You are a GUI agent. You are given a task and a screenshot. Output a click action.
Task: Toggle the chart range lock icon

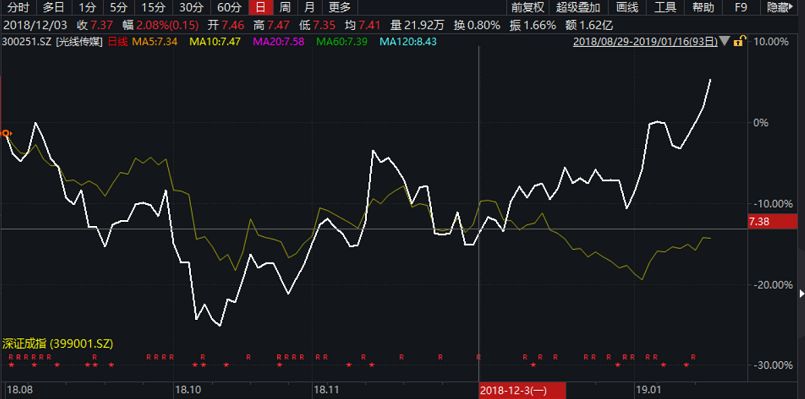738,42
